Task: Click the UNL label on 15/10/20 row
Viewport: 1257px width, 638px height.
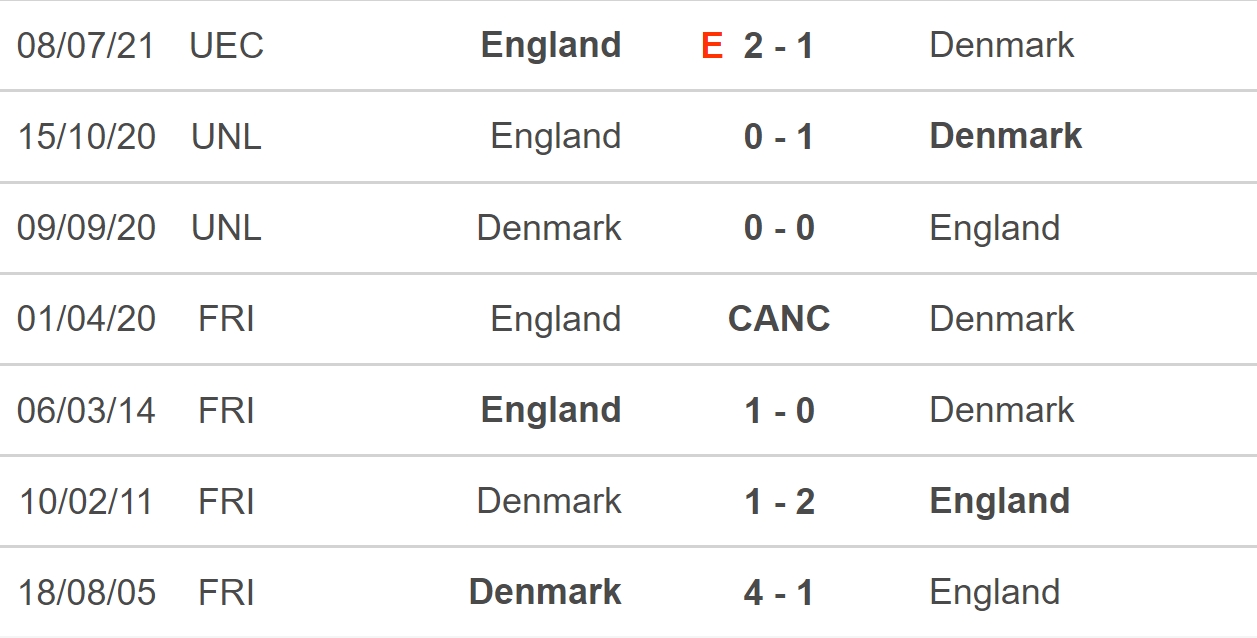Action: [227, 137]
